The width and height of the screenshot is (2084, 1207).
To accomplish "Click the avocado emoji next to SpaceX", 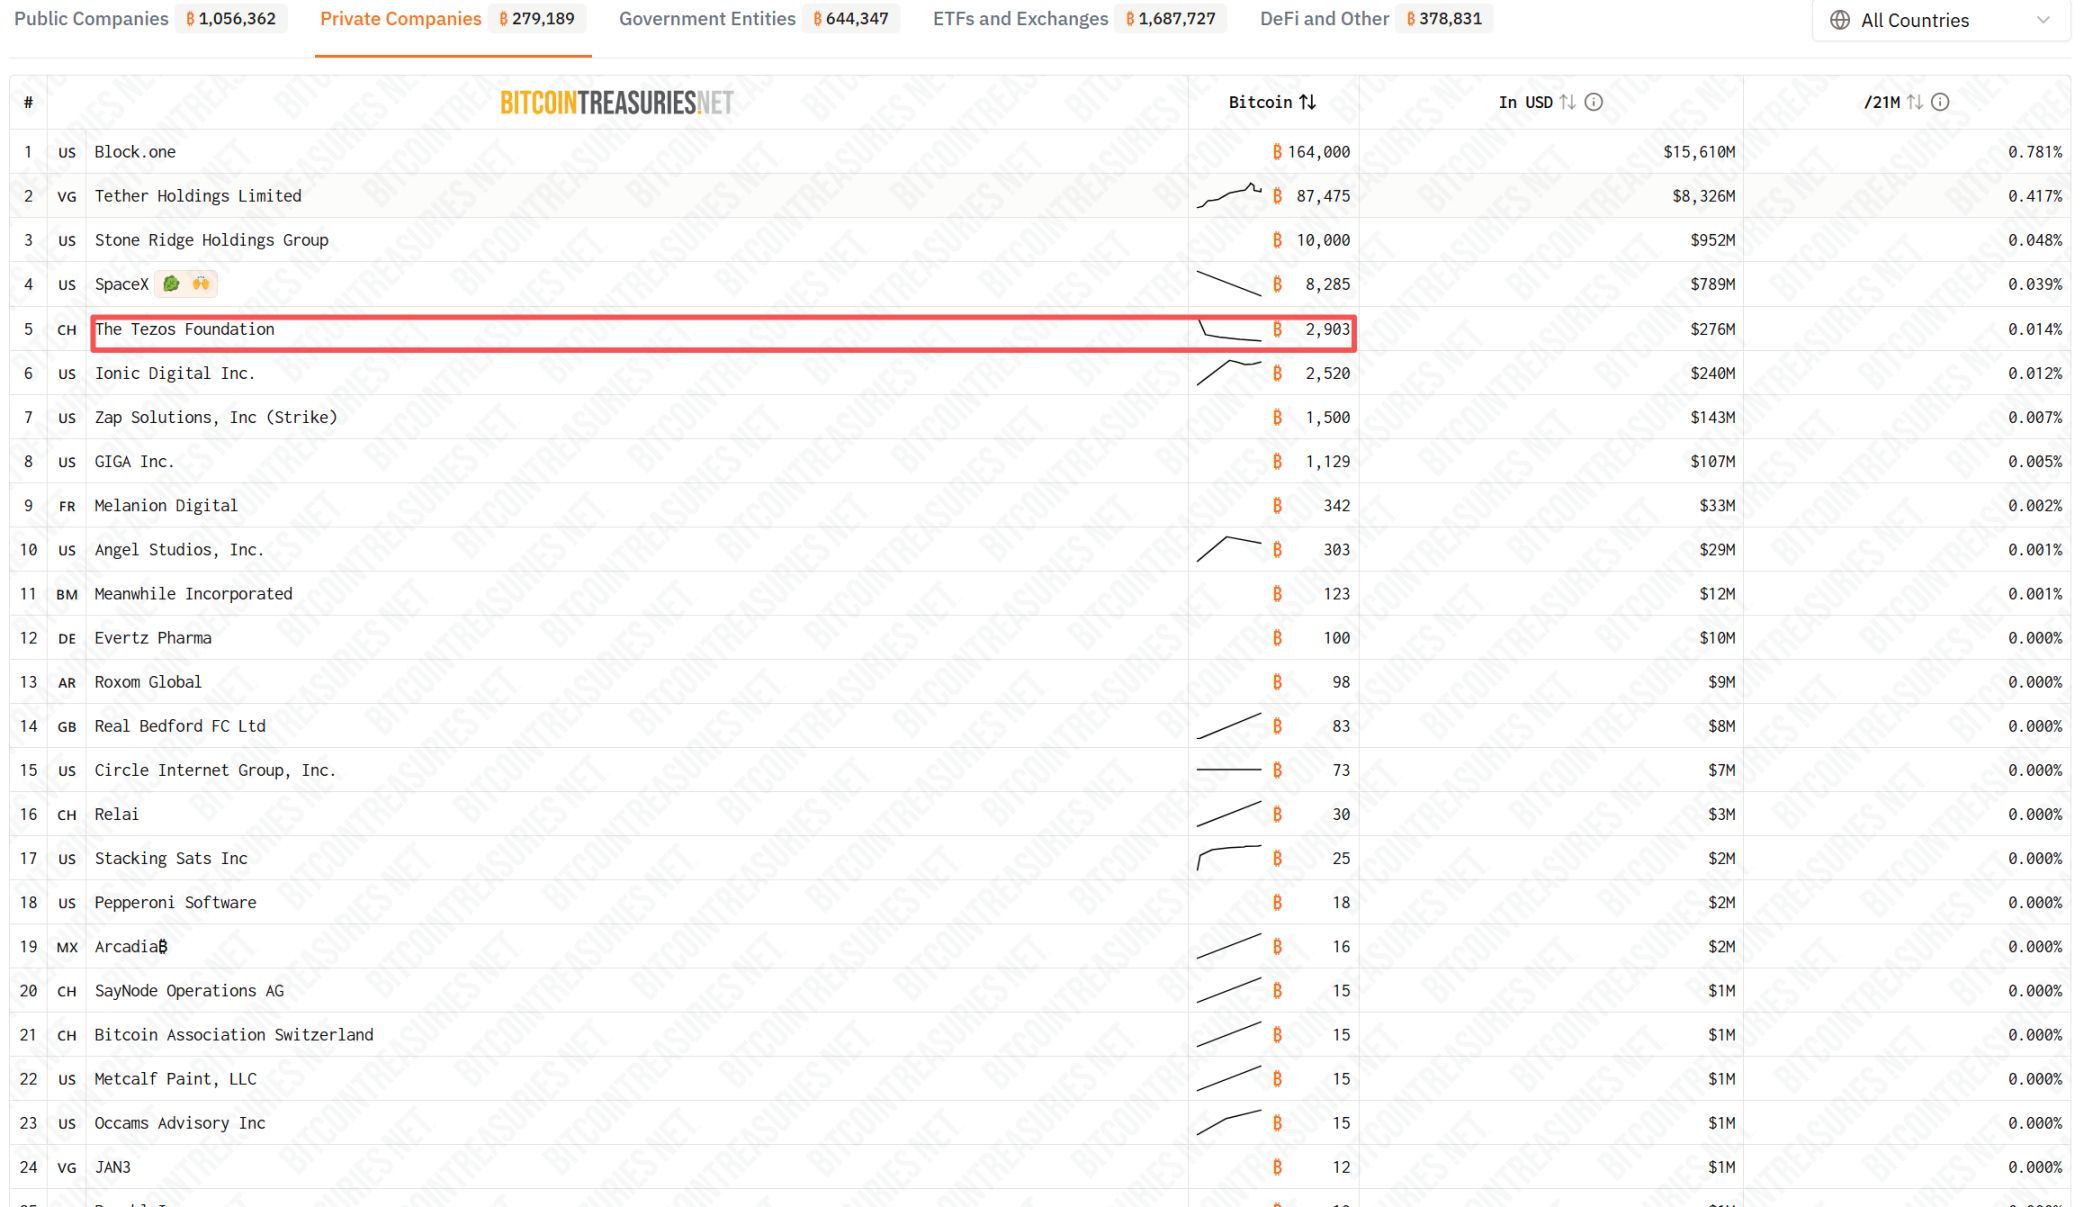I will pos(170,283).
